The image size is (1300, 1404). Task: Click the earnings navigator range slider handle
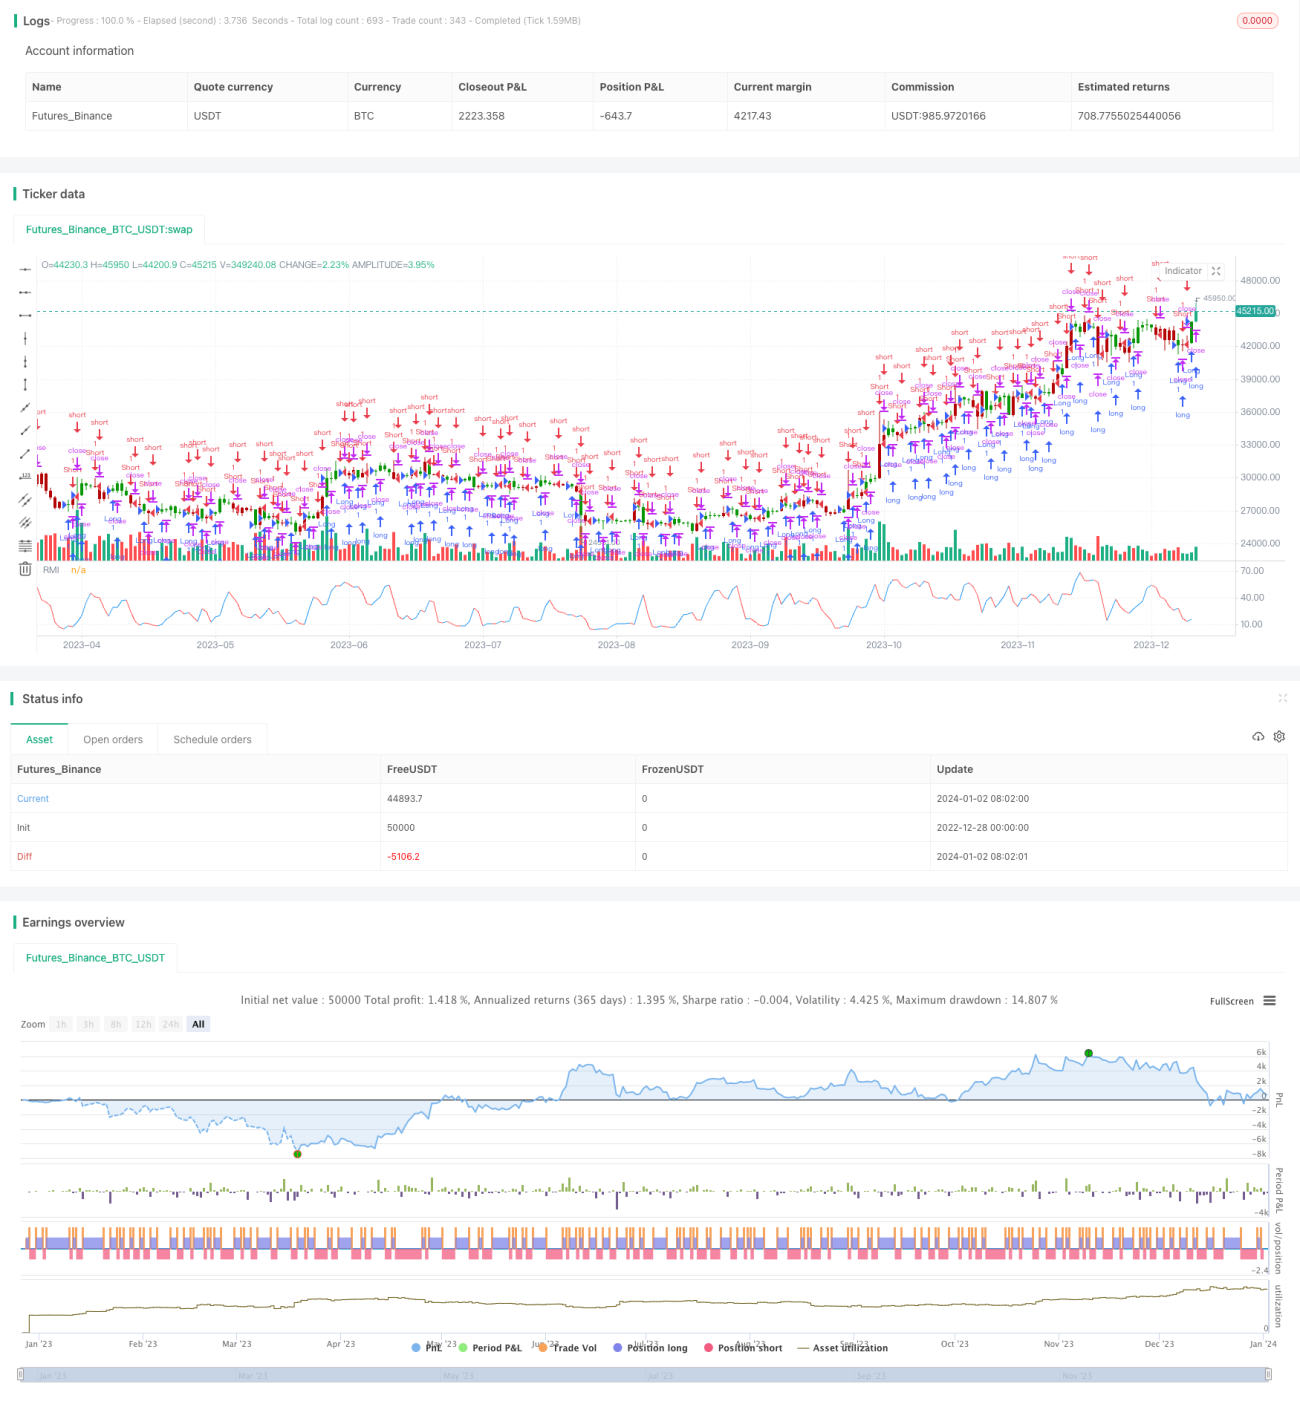(x=20, y=1375)
